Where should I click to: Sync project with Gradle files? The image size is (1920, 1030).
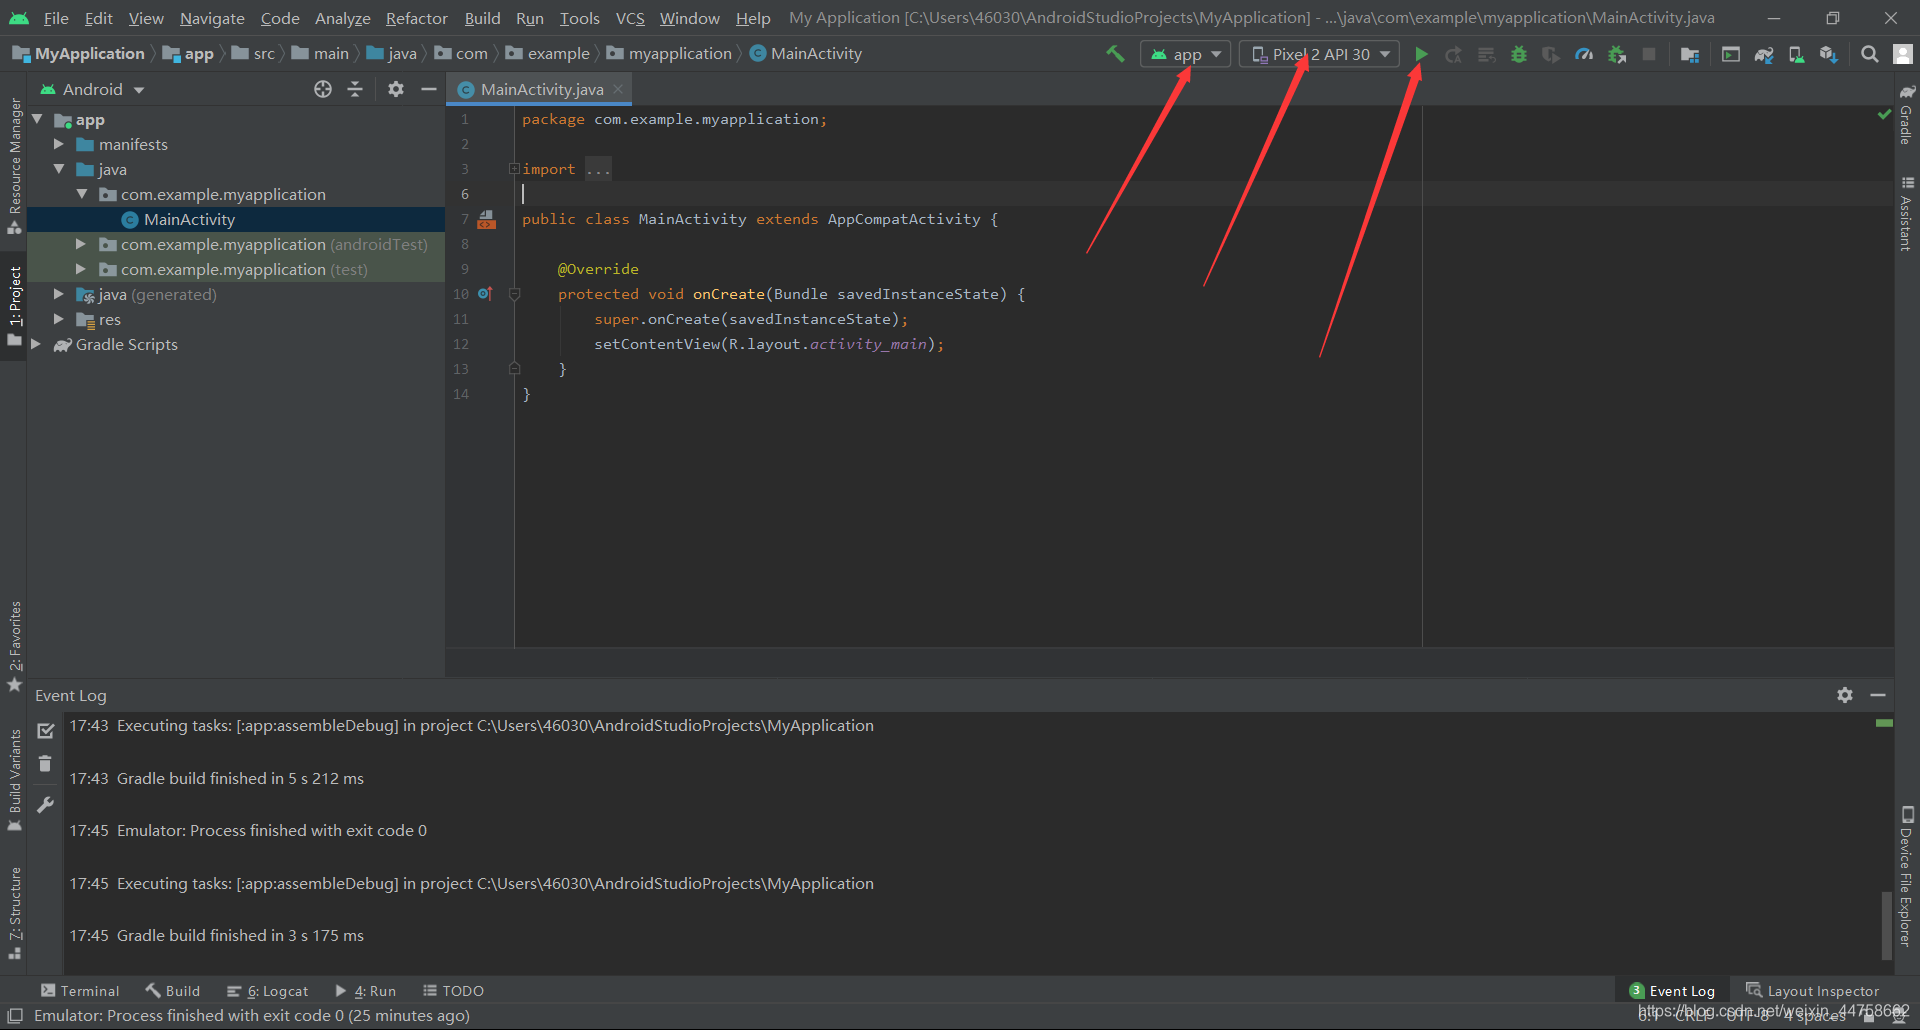1764,54
